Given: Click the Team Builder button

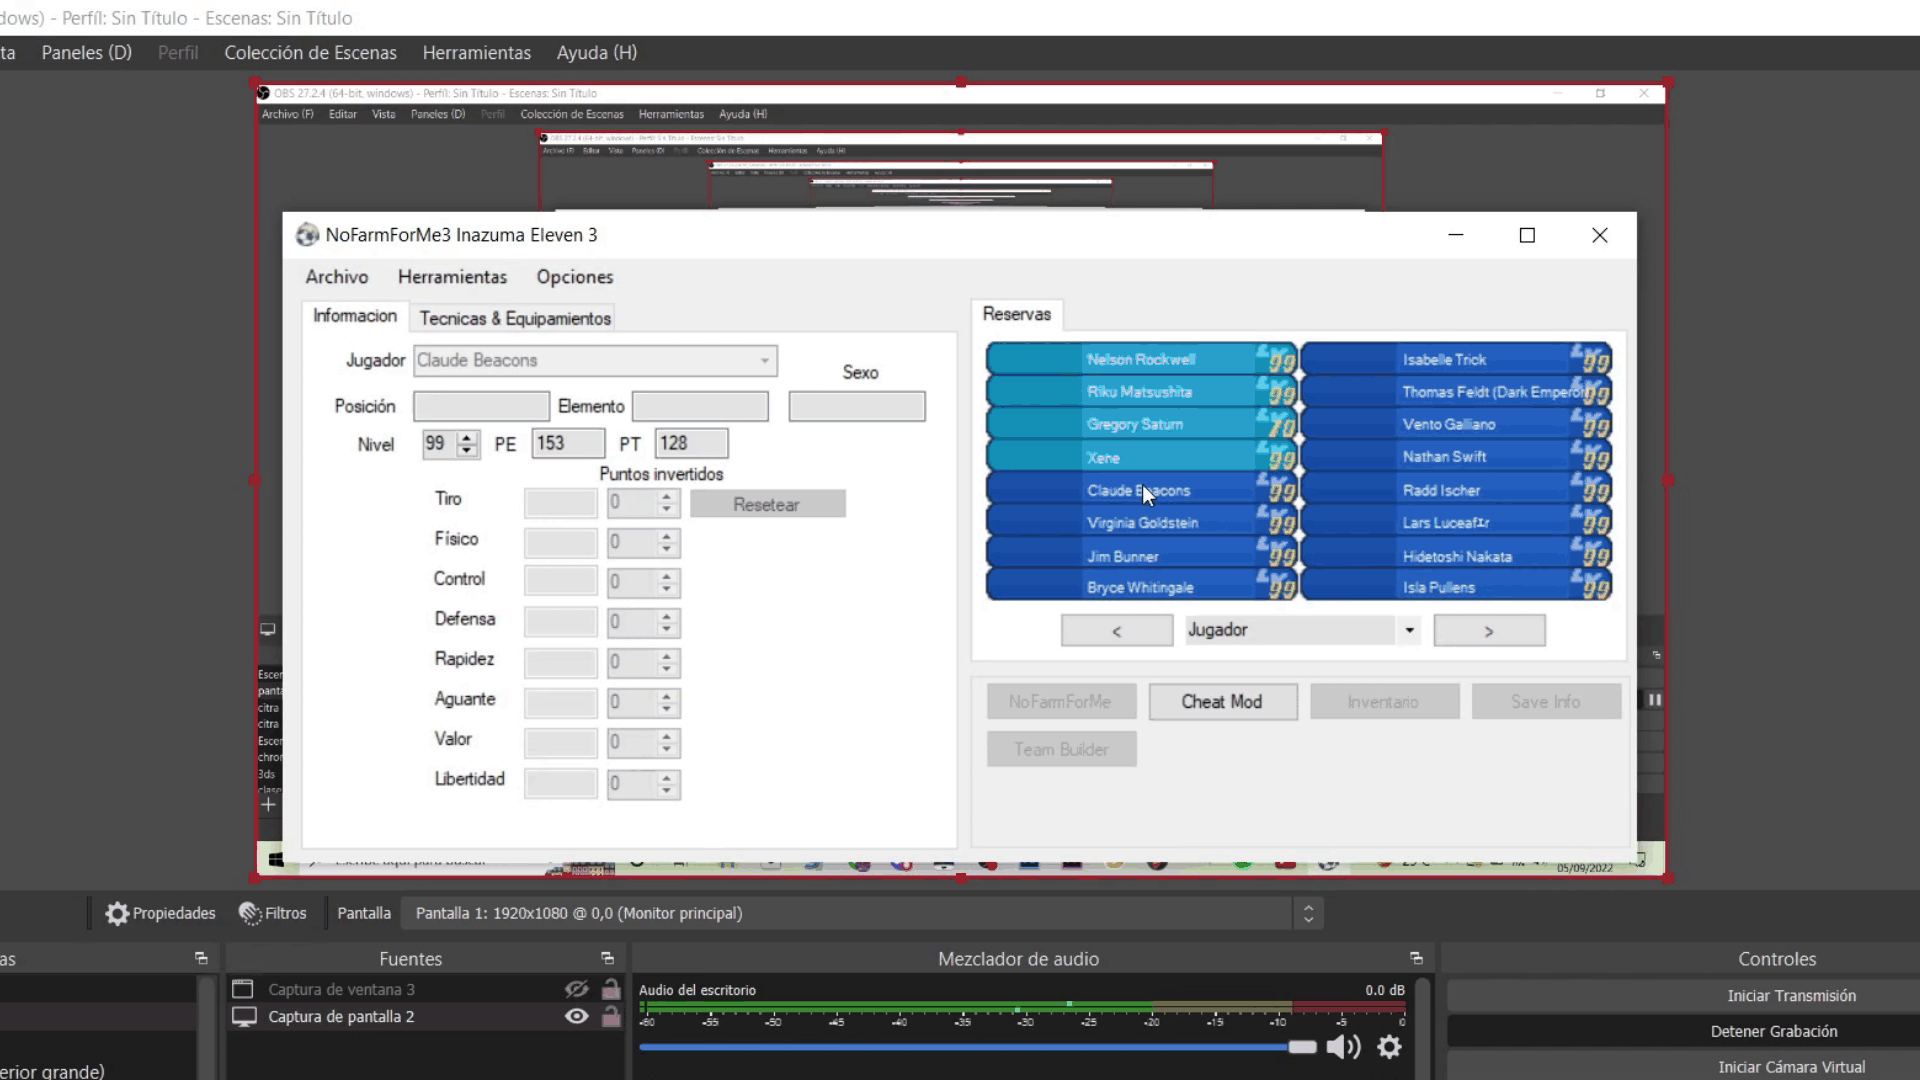Looking at the screenshot, I should [1061, 749].
